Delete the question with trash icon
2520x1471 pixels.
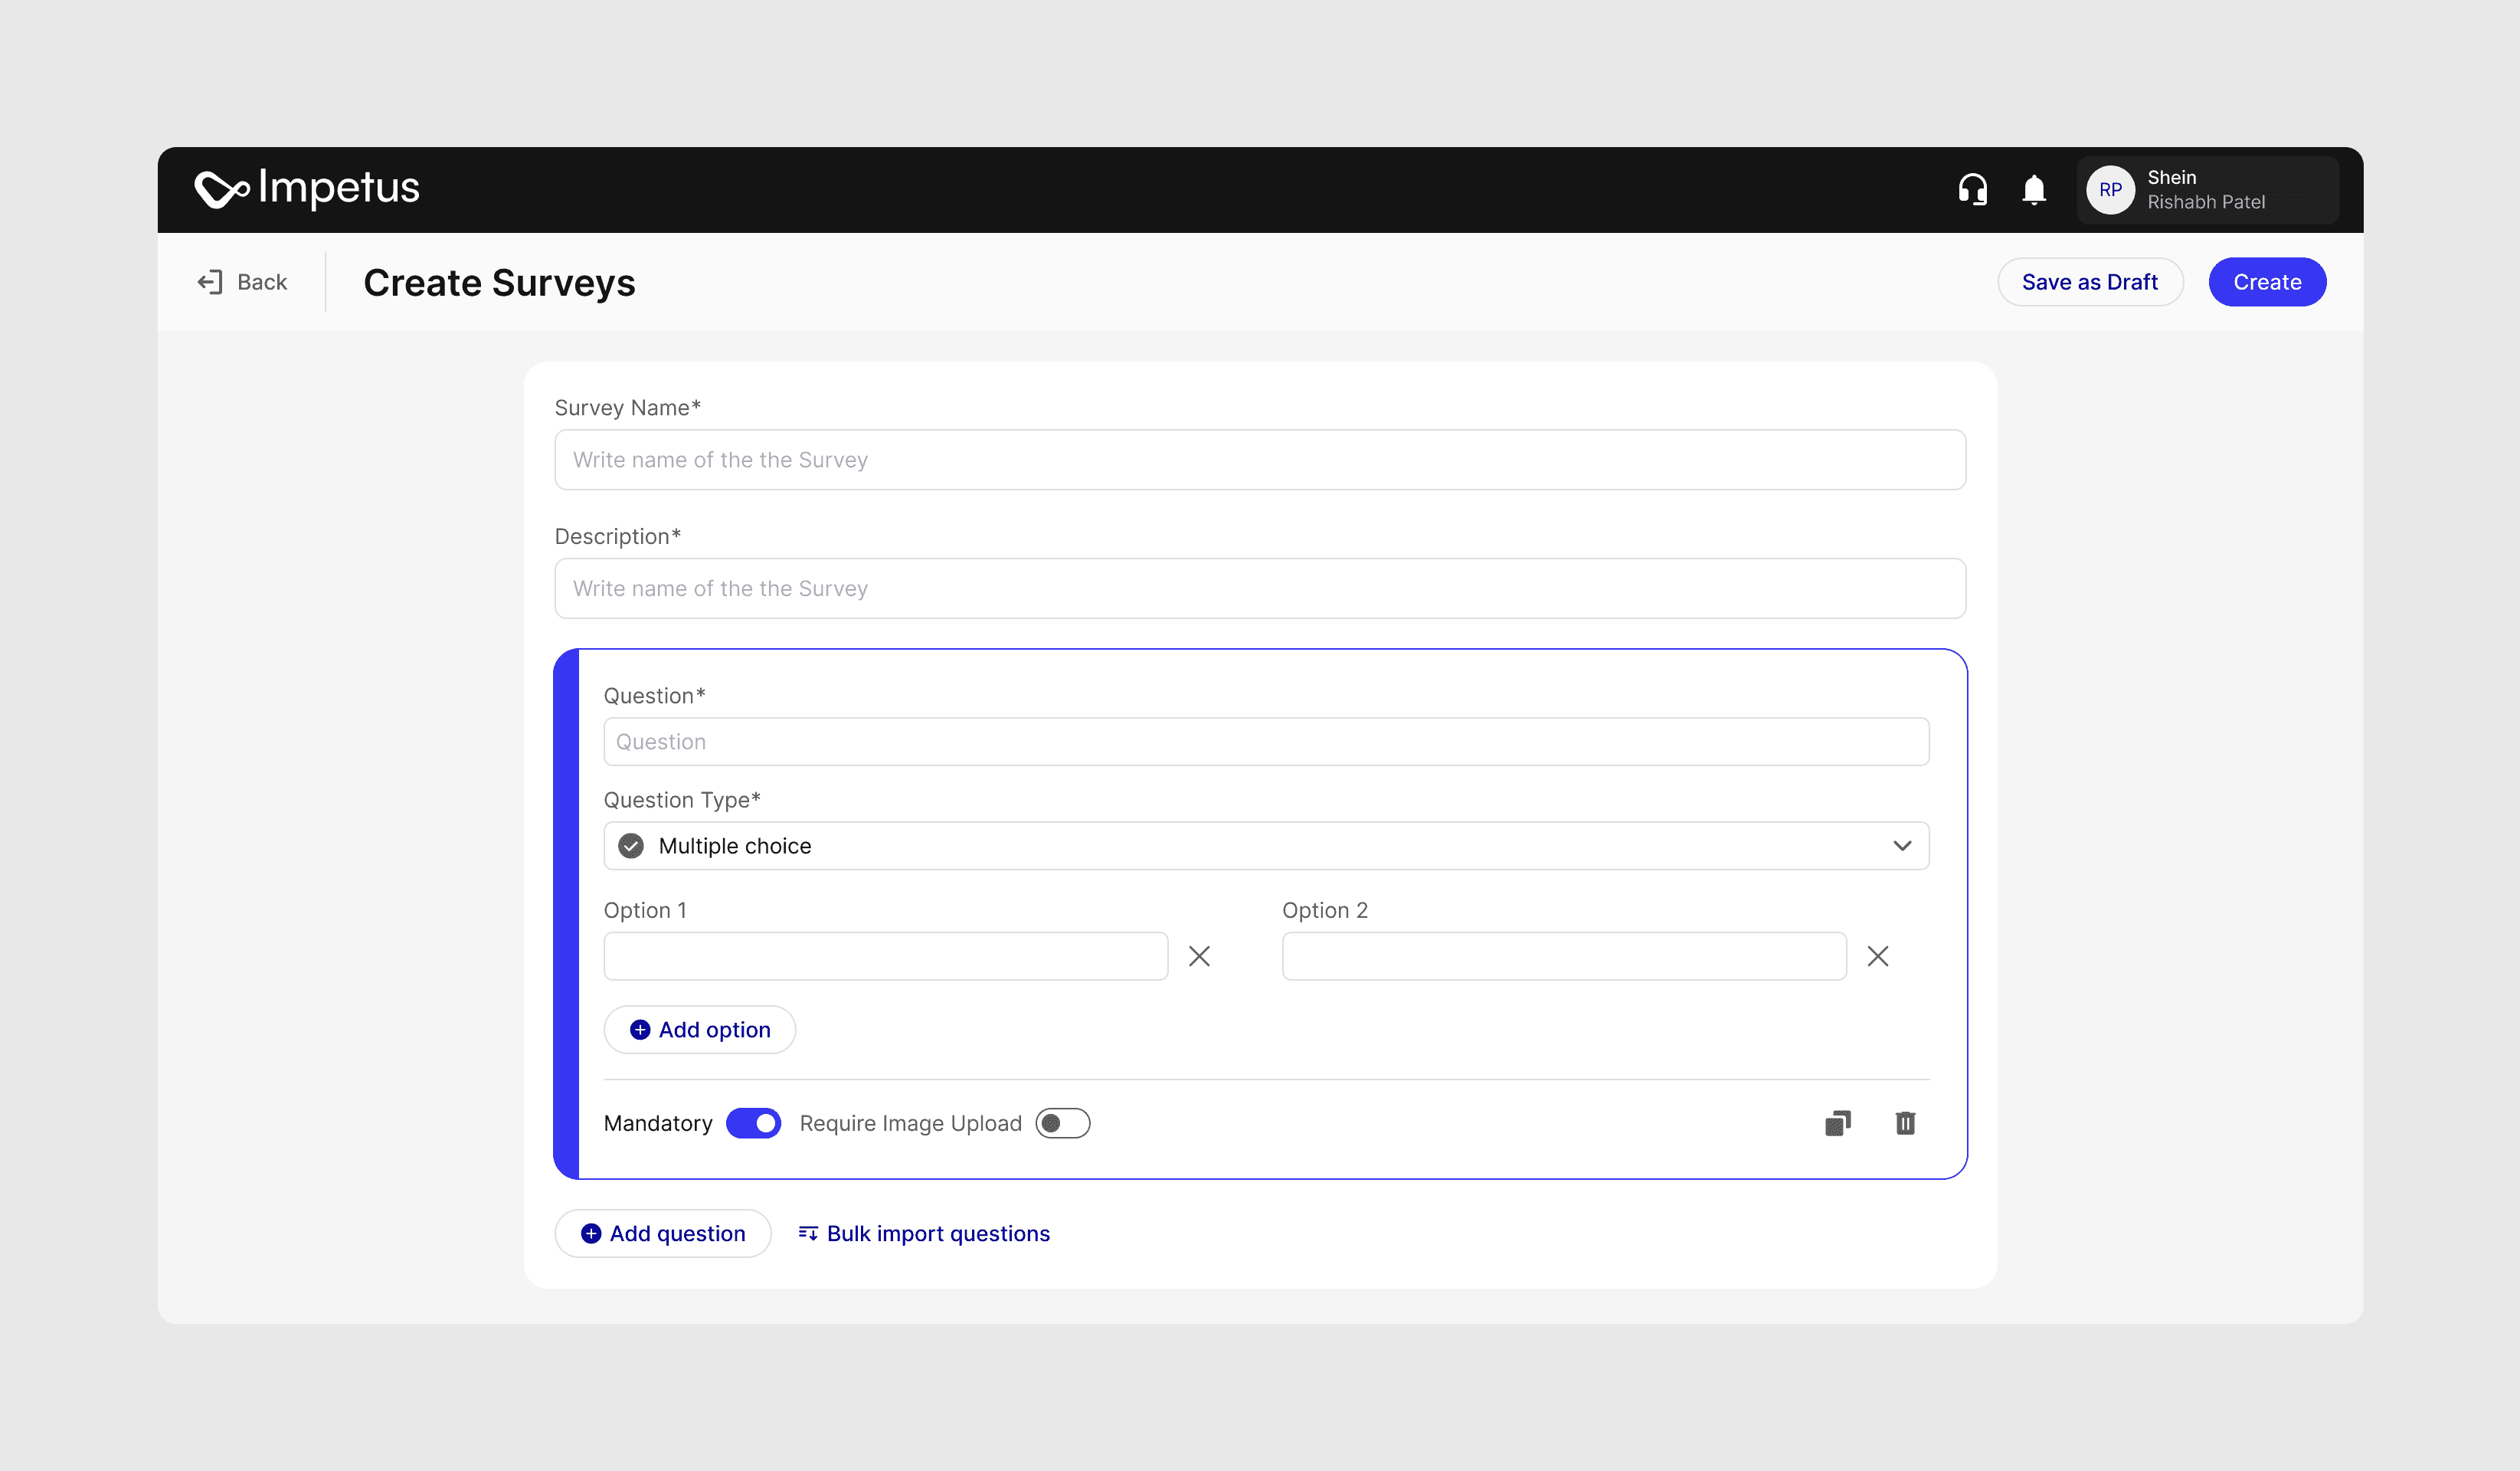pyautogui.click(x=1905, y=1123)
